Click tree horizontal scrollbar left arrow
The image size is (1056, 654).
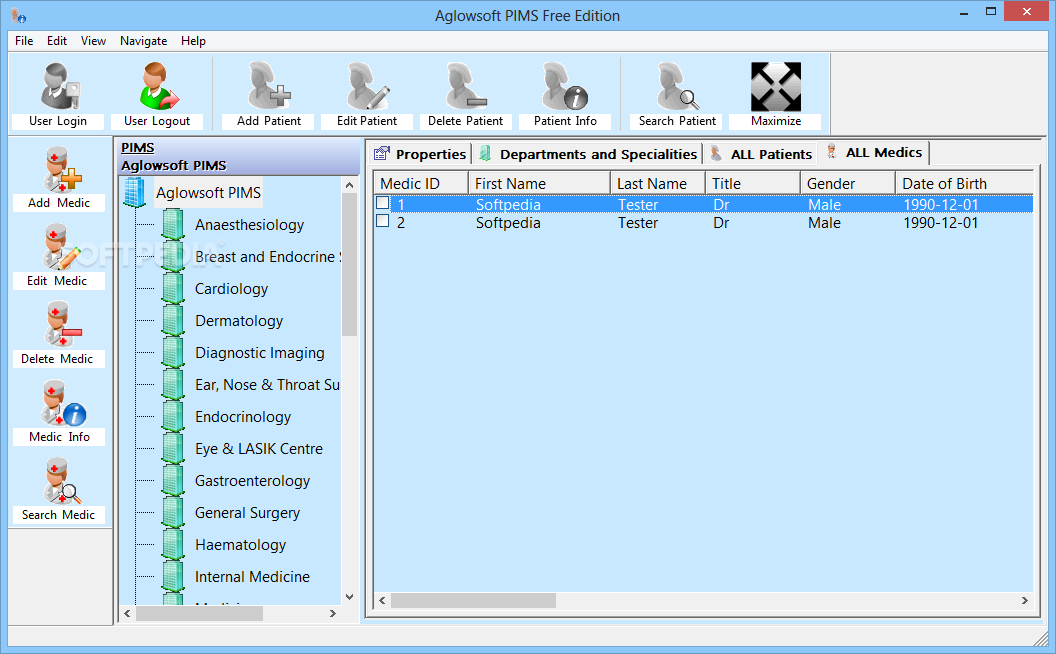[127, 613]
